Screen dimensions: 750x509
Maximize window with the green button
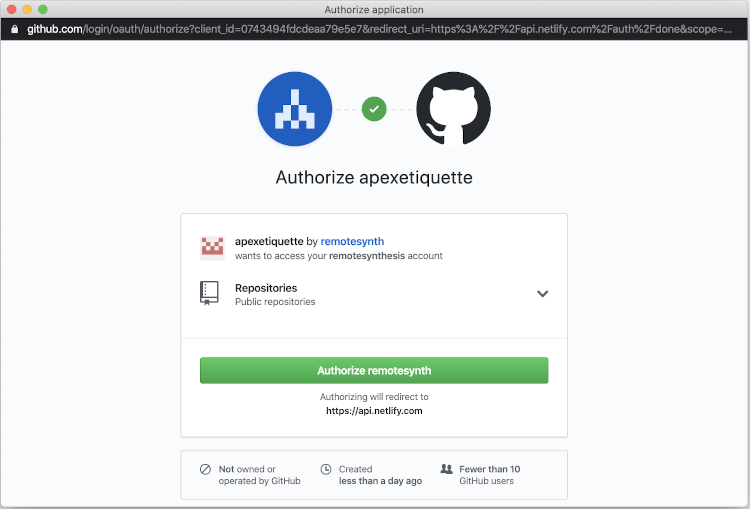(43, 9)
